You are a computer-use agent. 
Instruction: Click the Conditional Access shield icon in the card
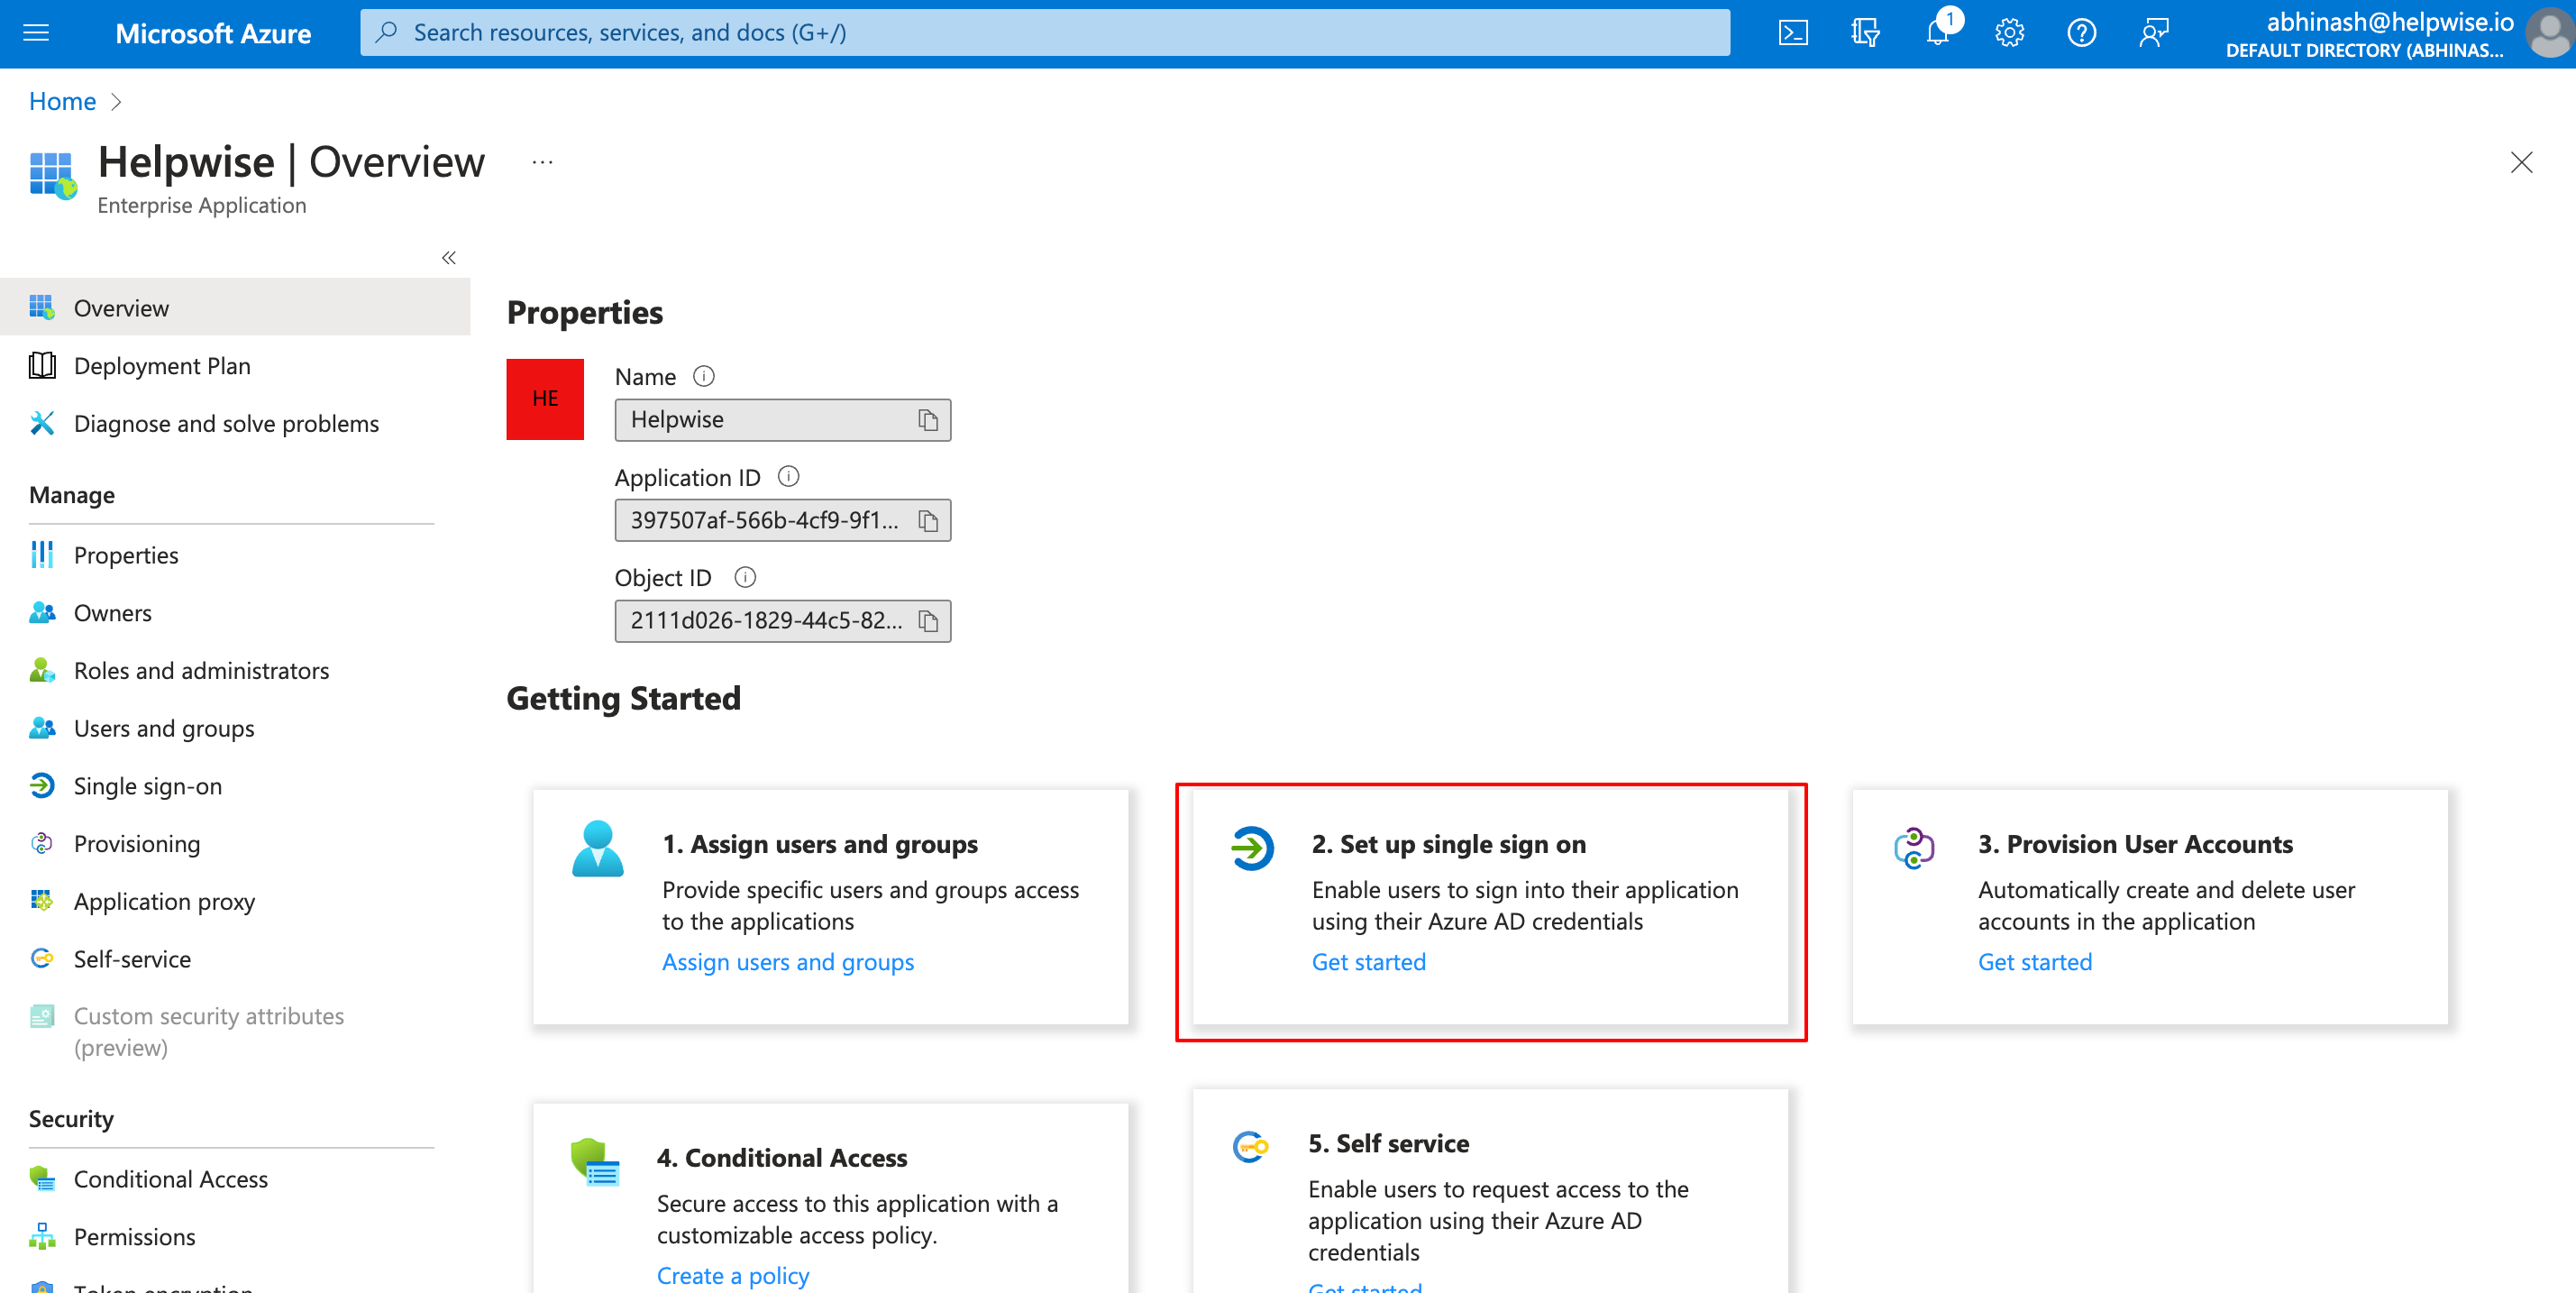click(x=595, y=1162)
